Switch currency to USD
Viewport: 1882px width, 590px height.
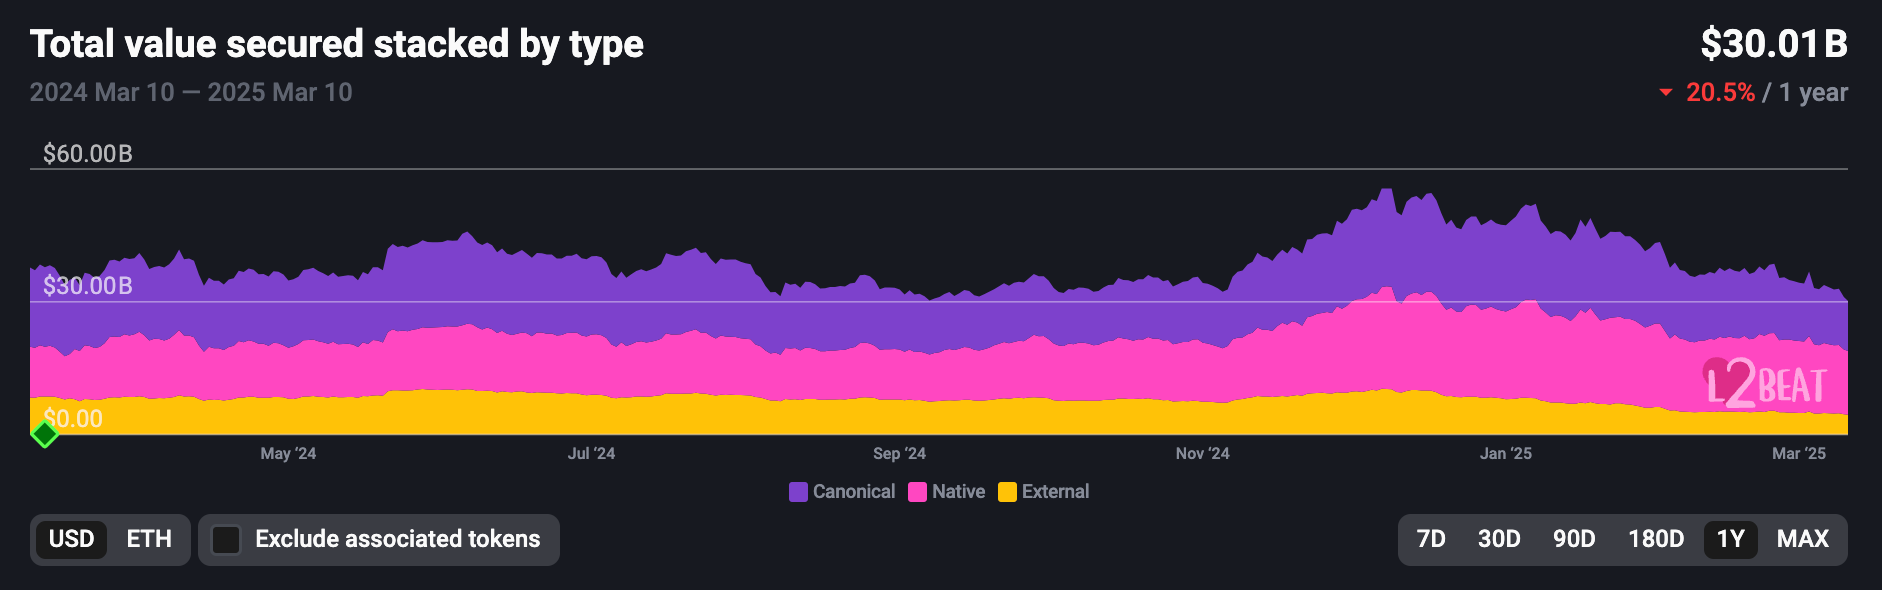pos(72,539)
